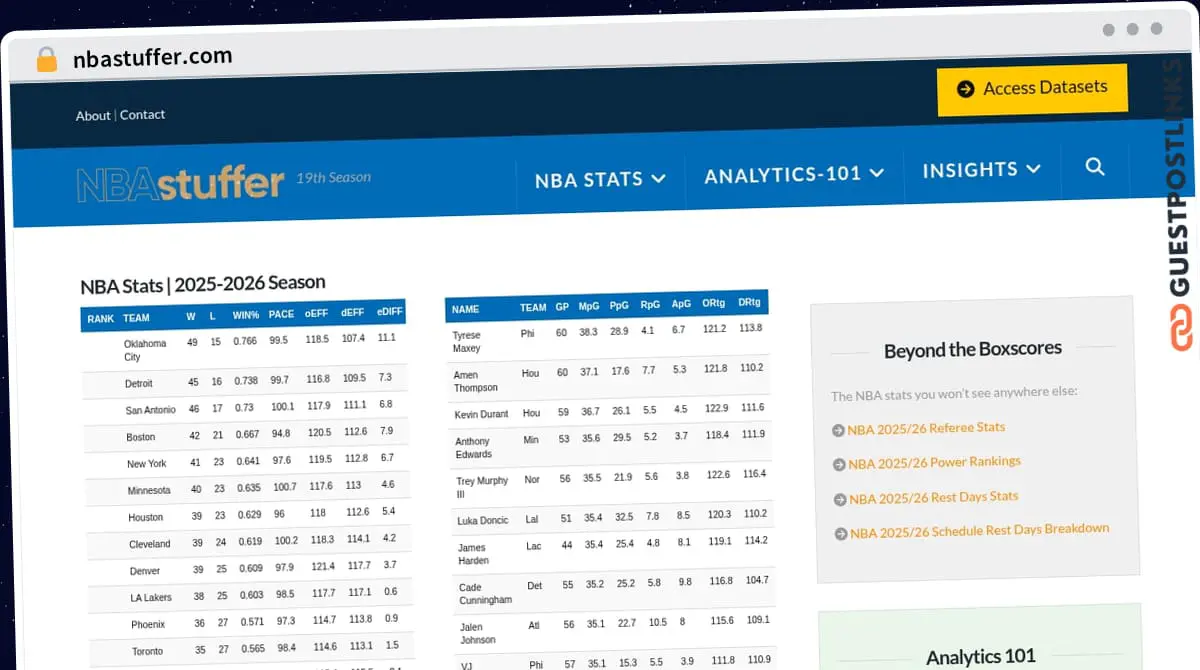Click the search magnifier icon

coord(1095,167)
